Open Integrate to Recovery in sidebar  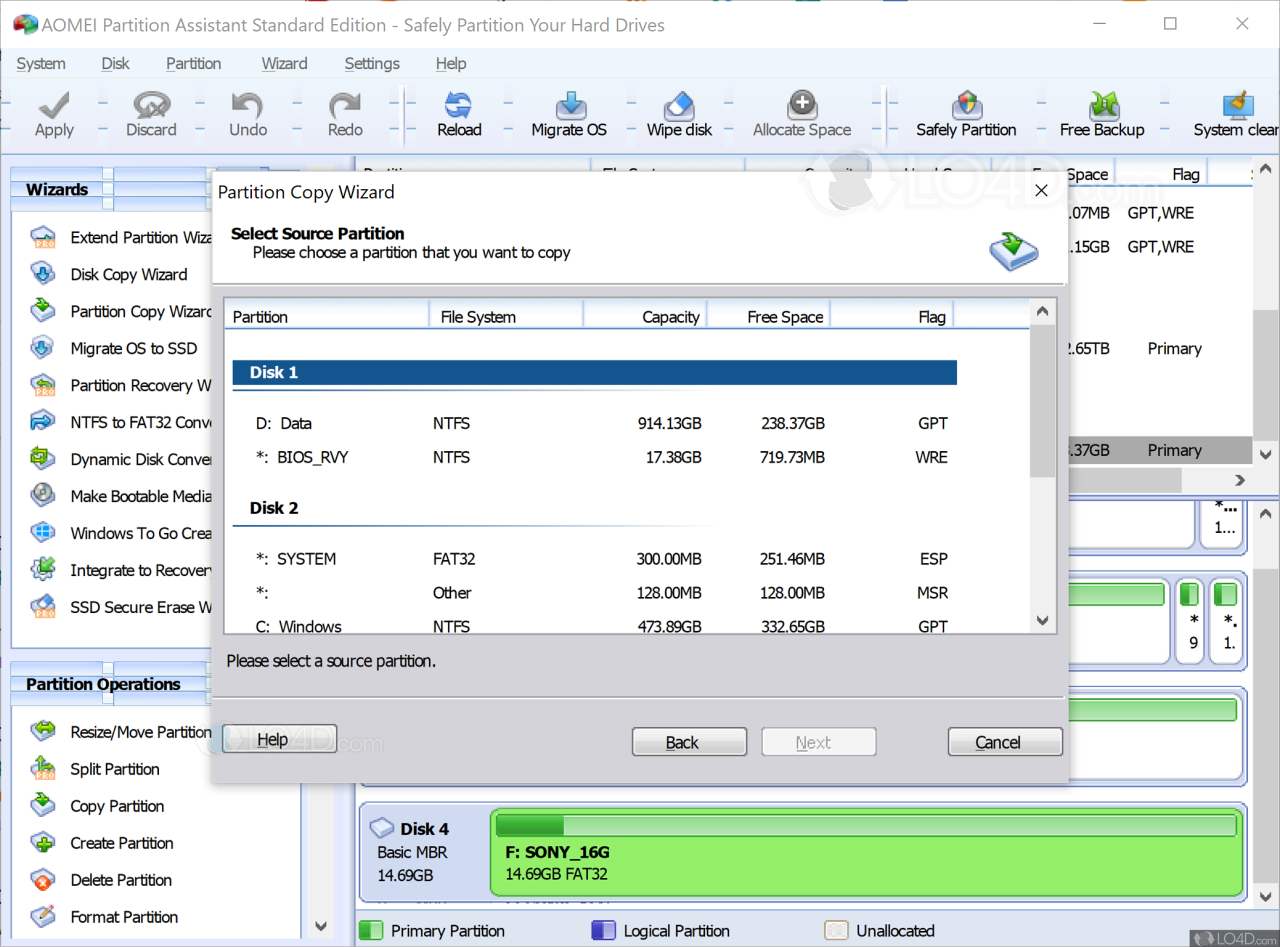pyautogui.click(x=122, y=570)
